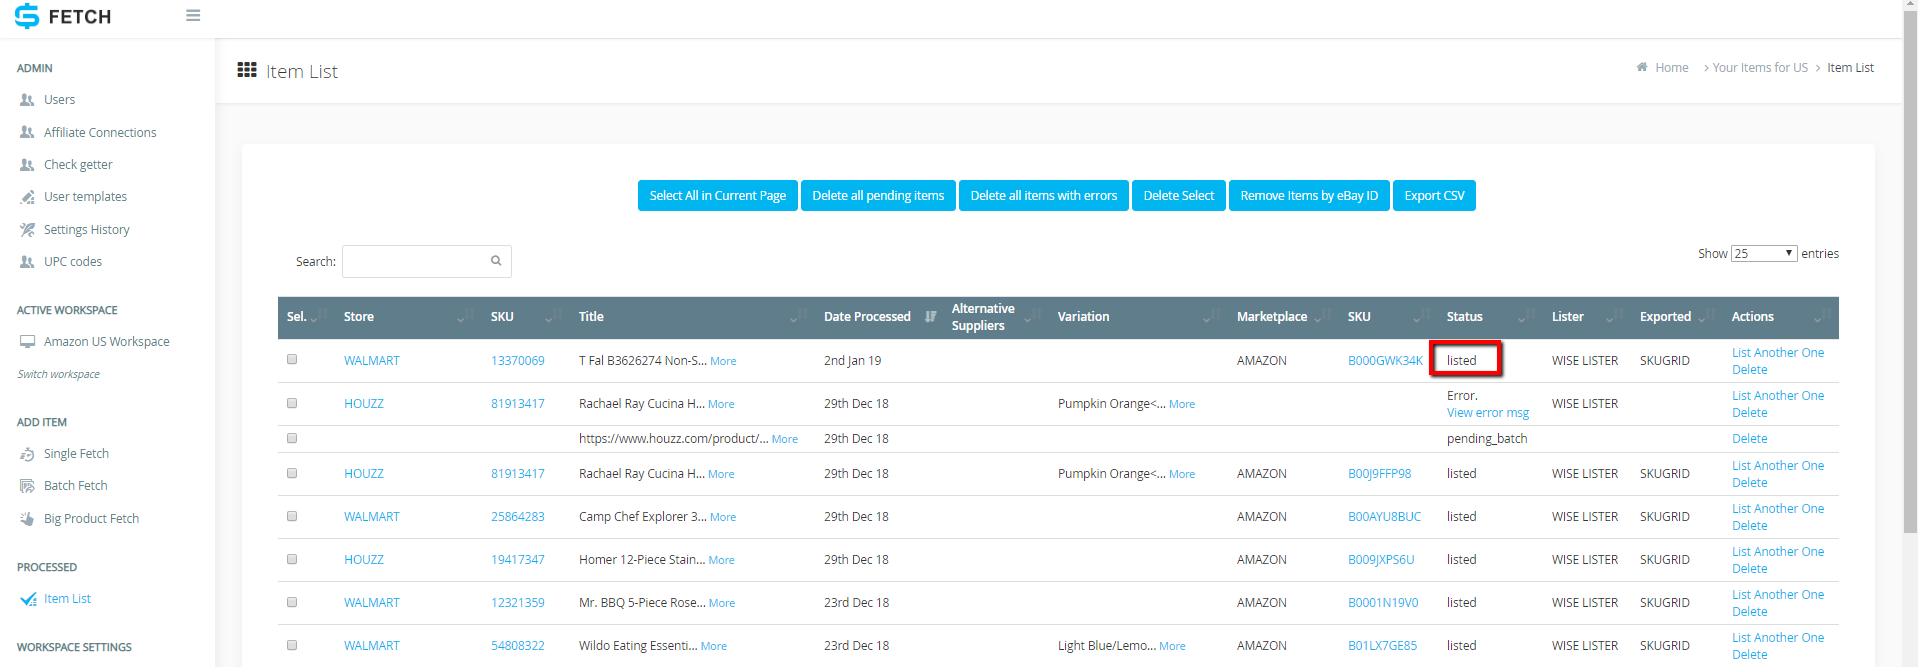
Task: Click Switch workspace link
Action: 58,374
